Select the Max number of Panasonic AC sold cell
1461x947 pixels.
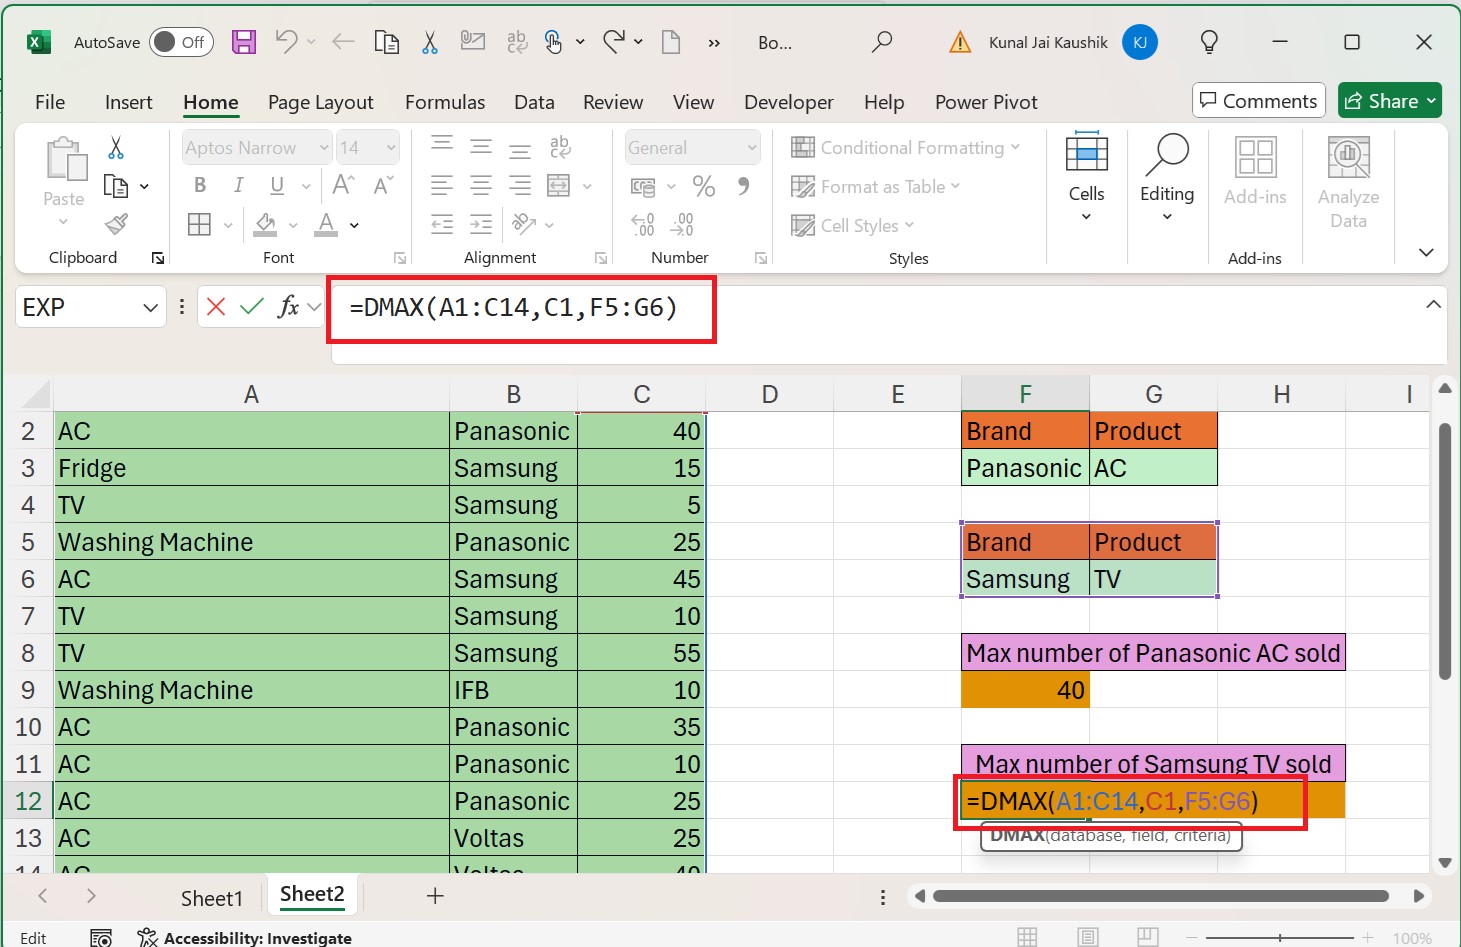pyautogui.click(x=1153, y=653)
